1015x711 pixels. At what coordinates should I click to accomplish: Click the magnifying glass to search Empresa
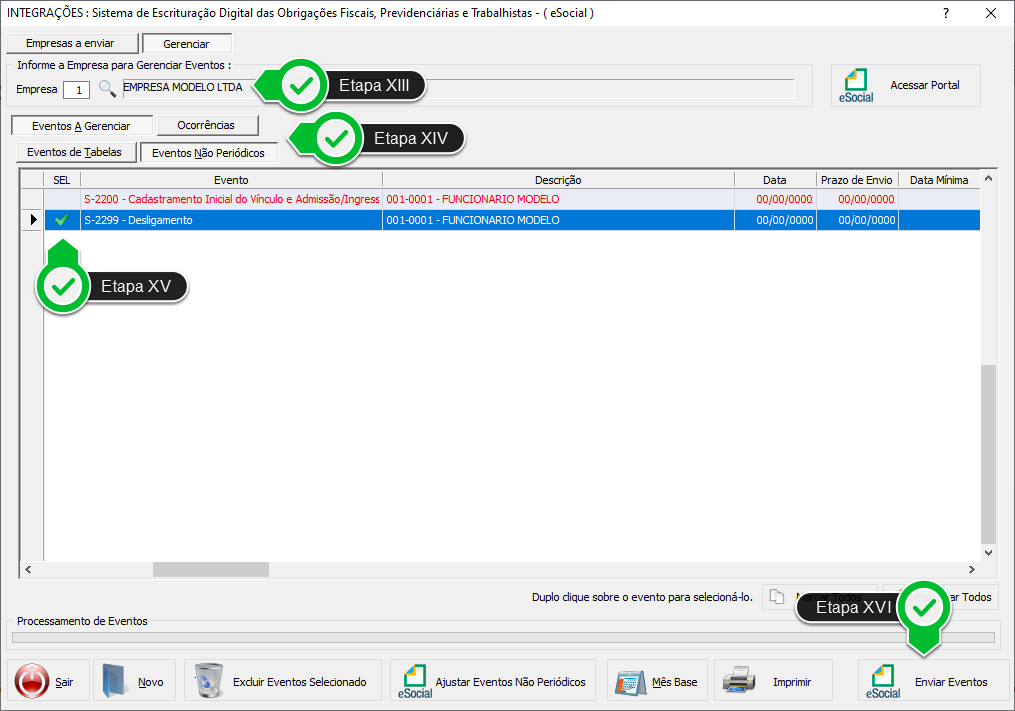107,88
